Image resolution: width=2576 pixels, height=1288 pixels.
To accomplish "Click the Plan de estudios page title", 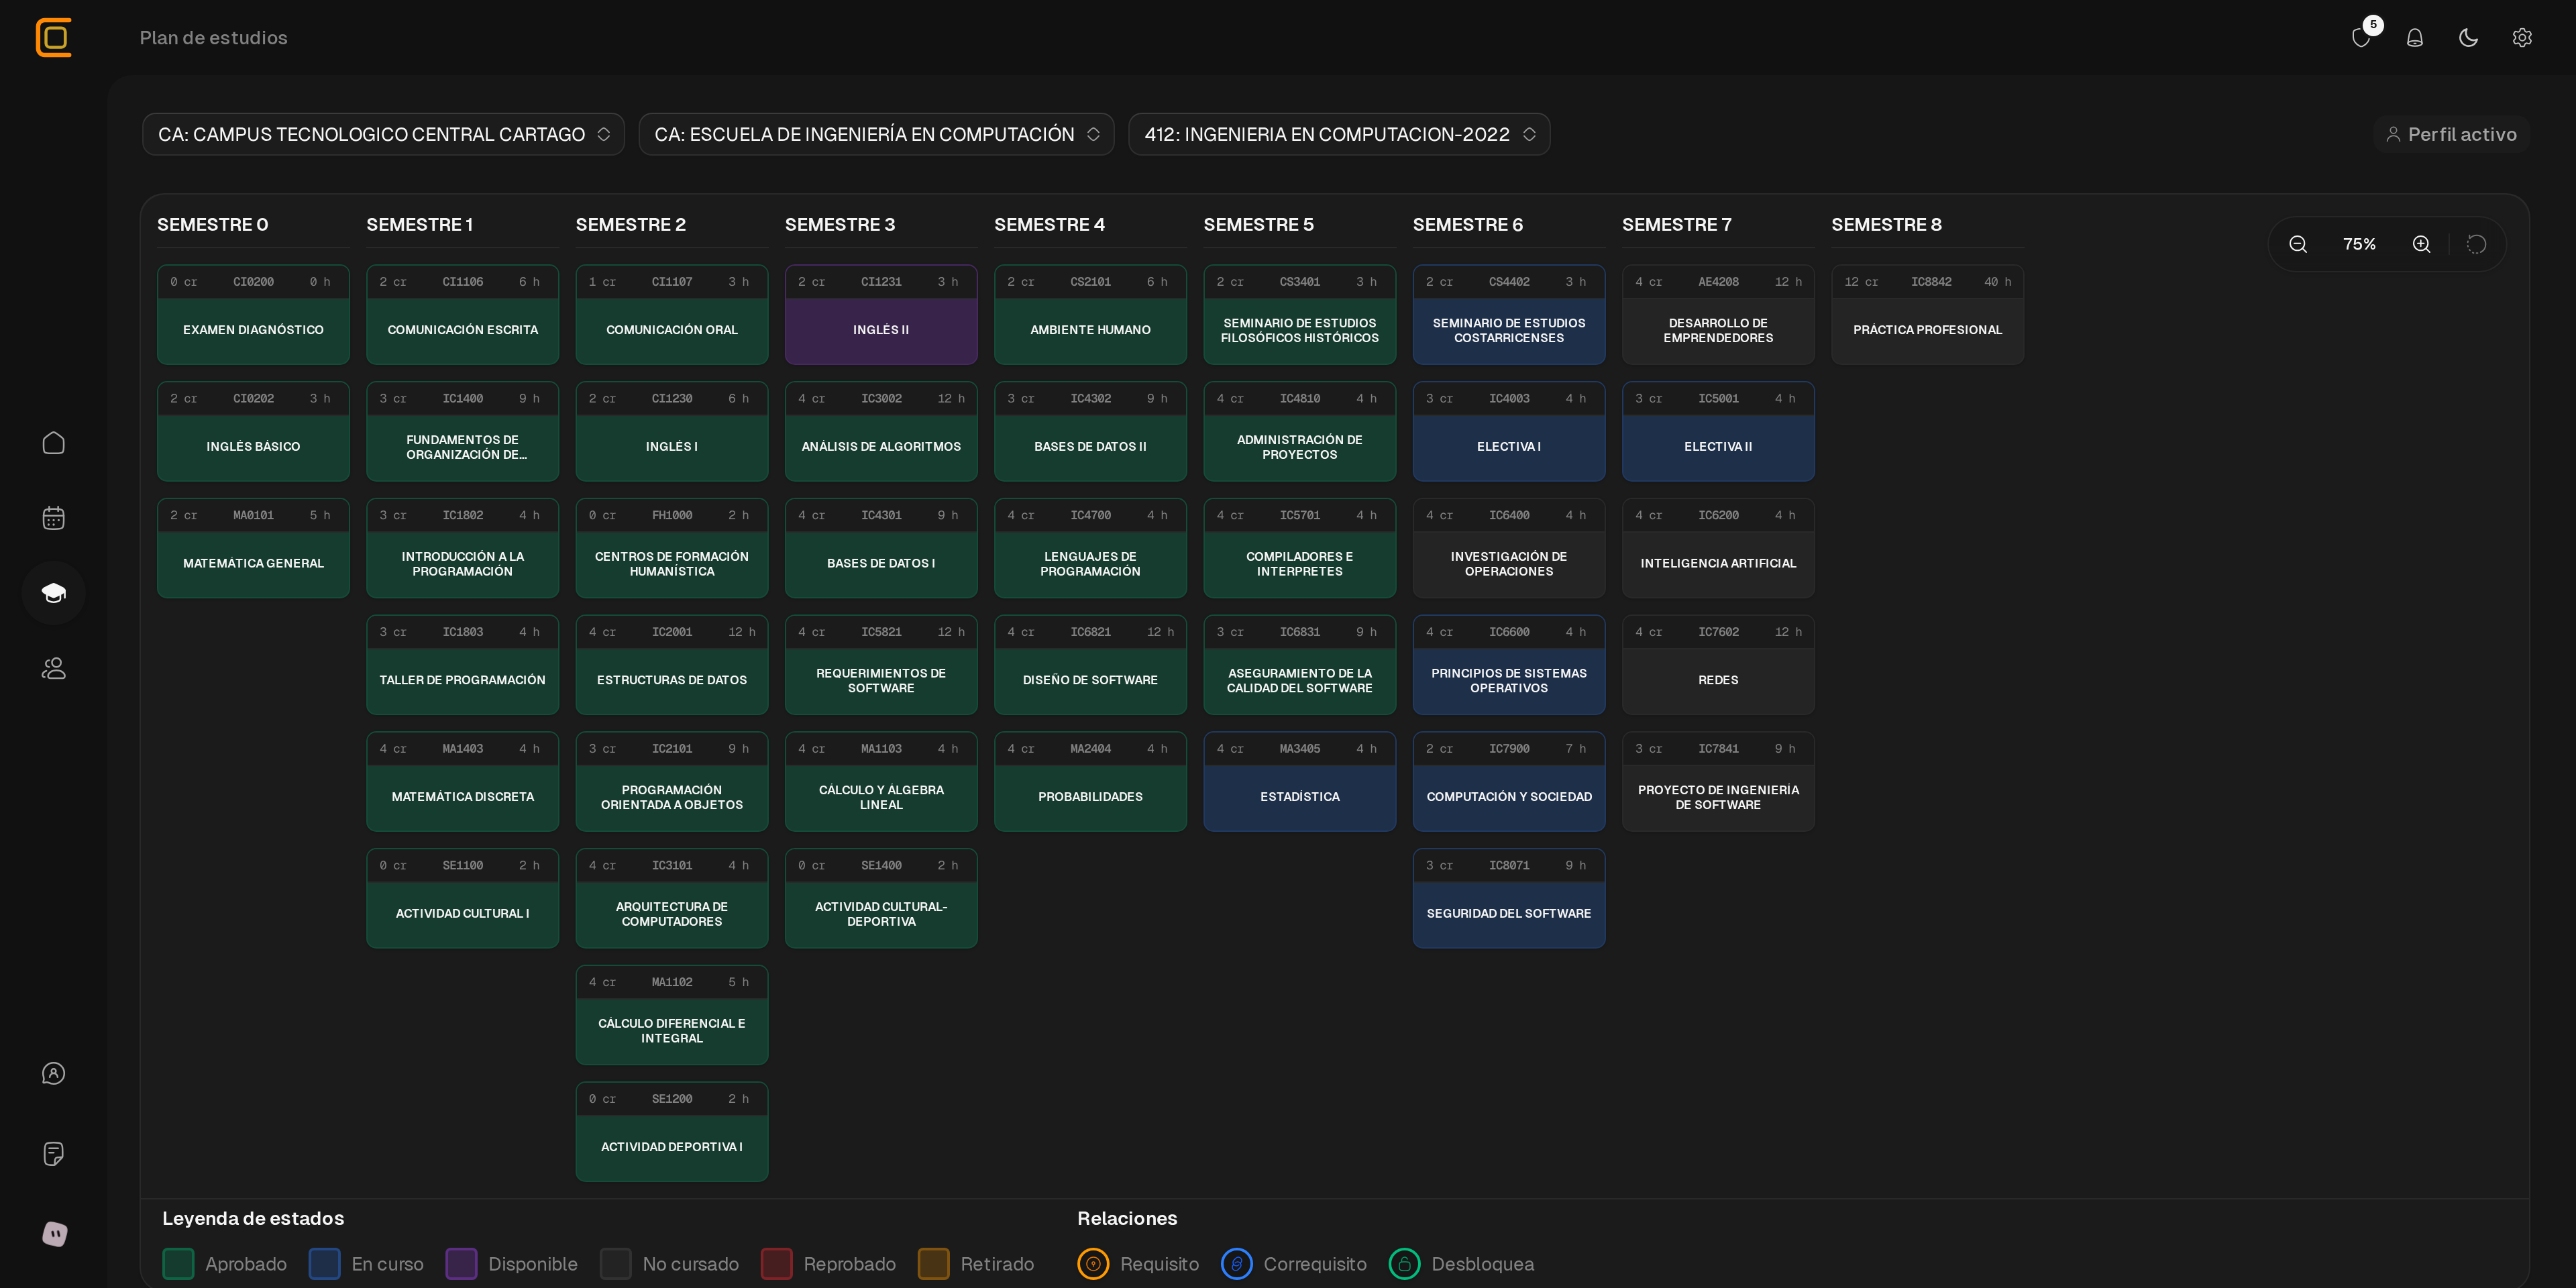I will click(214, 38).
